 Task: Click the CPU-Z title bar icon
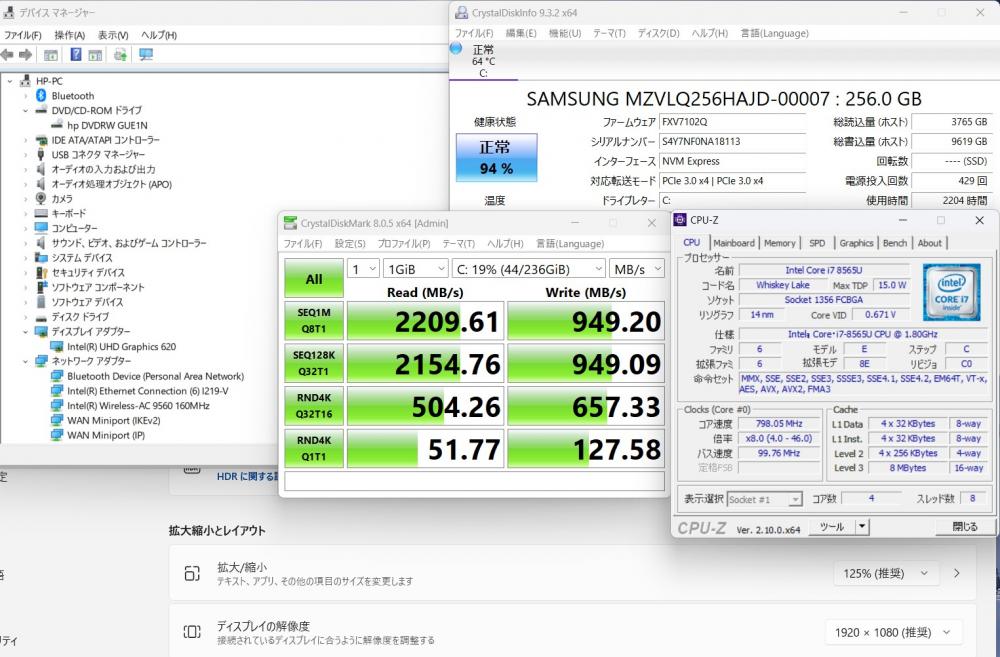click(x=680, y=220)
